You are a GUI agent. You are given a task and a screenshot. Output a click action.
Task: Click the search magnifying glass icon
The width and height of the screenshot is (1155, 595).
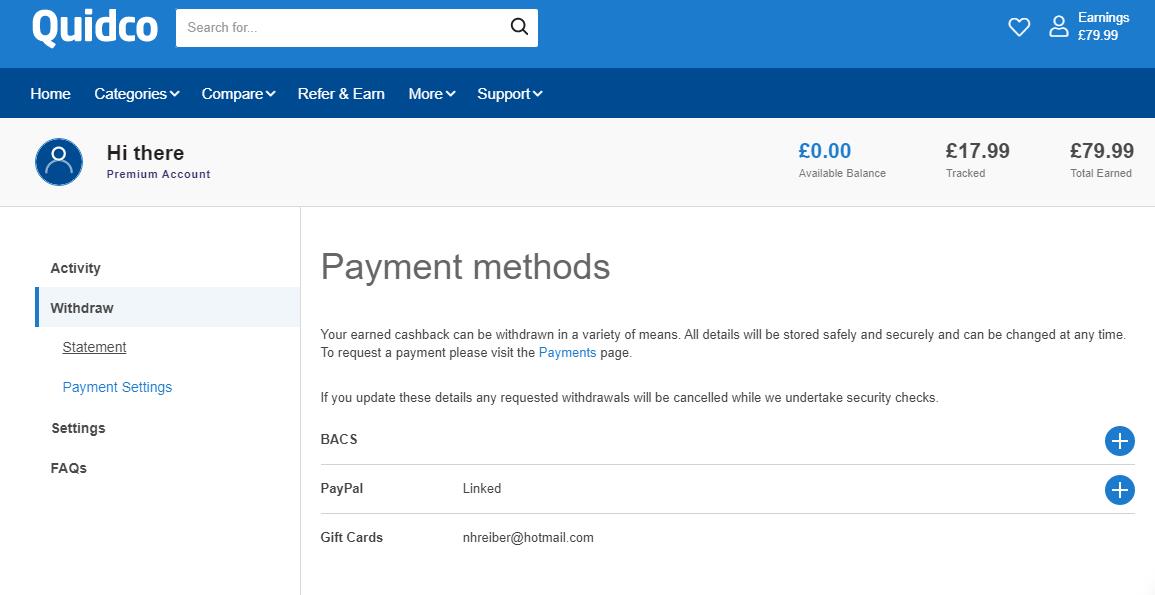tap(519, 27)
